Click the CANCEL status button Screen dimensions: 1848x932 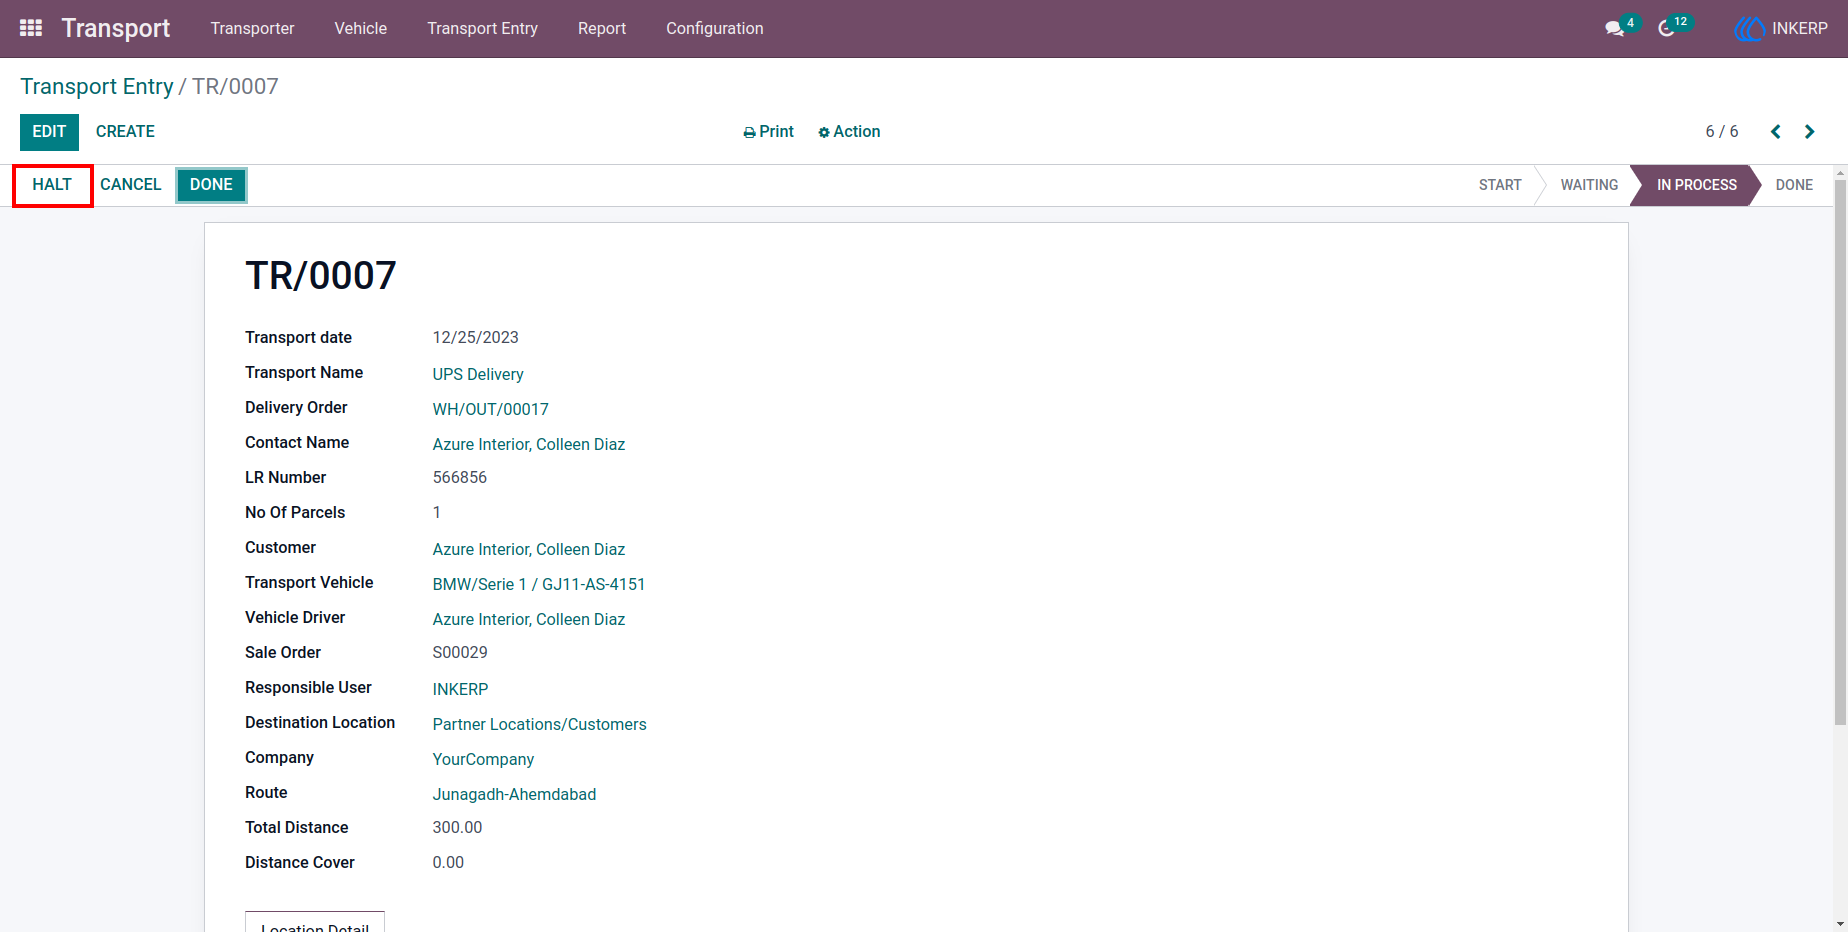(x=130, y=185)
